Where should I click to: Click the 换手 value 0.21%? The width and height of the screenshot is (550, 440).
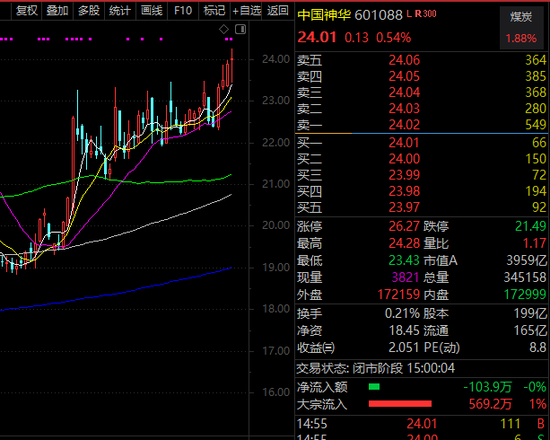click(x=402, y=313)
